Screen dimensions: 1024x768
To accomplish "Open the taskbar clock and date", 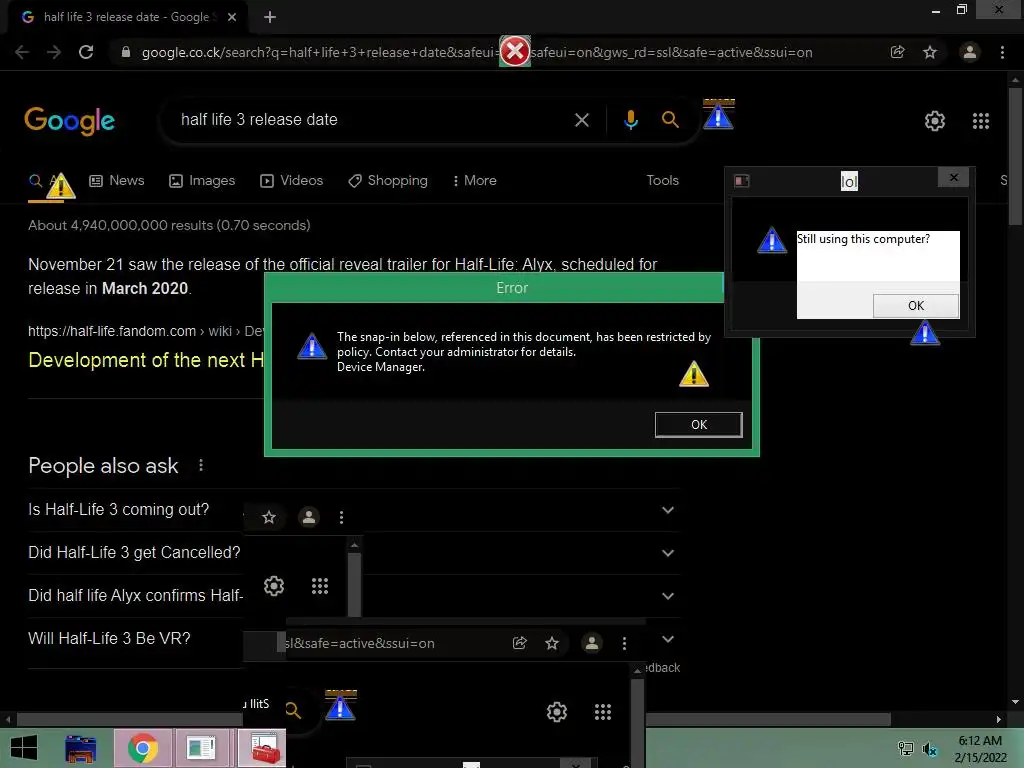I will coord(980,749).
